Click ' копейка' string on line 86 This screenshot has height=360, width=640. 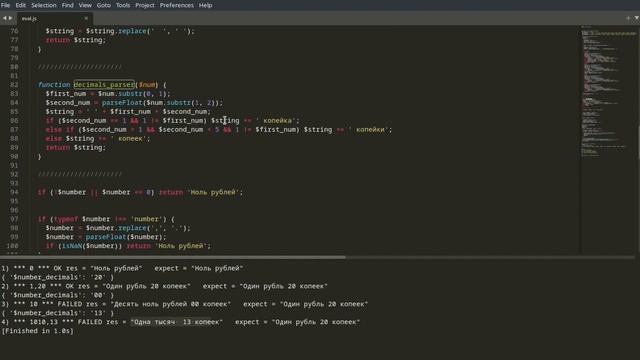point(276,120)
